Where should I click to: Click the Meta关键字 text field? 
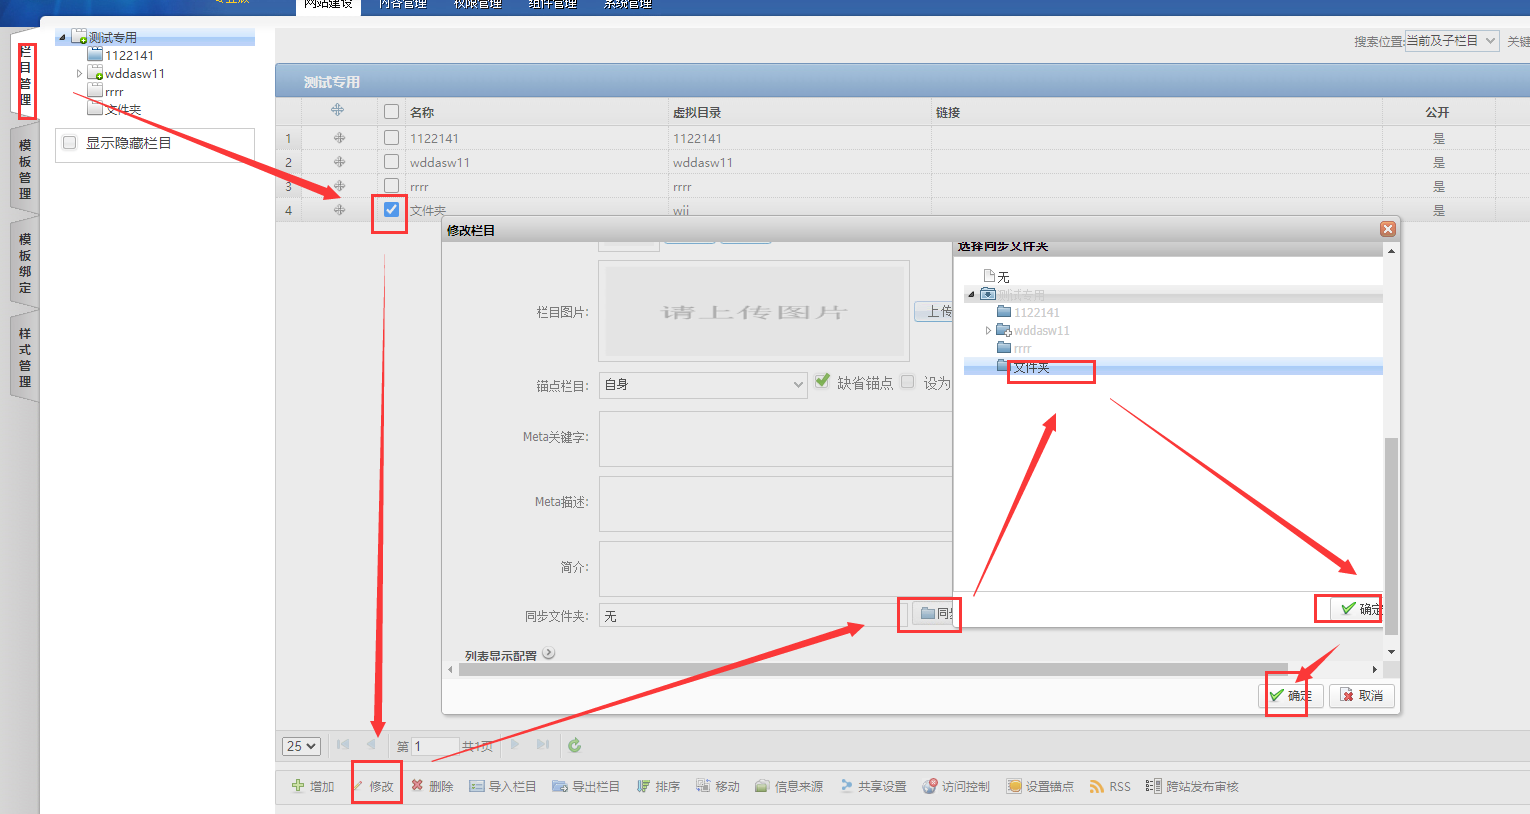pos(775,439)
